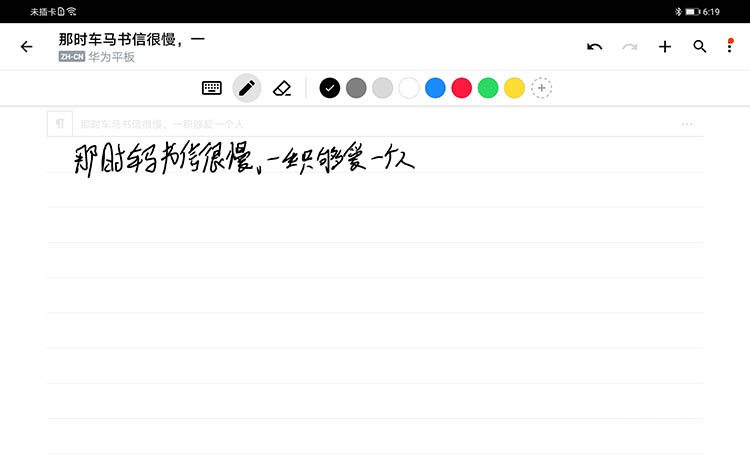Choose the green ink color
This screenshot has height=469, width=750.
click(488, 88)
